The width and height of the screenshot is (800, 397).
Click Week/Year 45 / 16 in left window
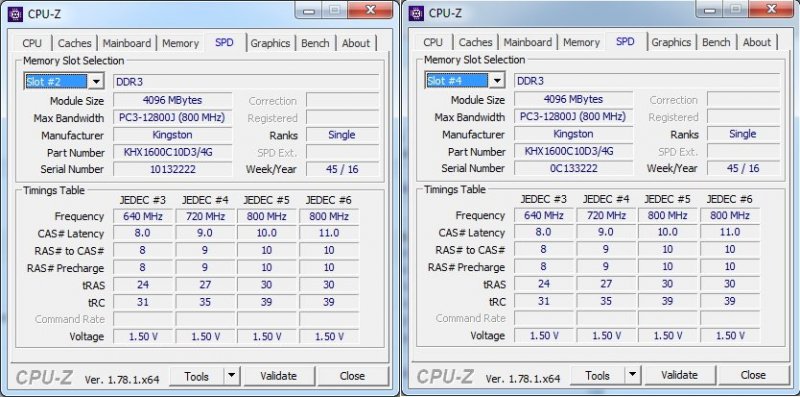[x=342, y=169]
